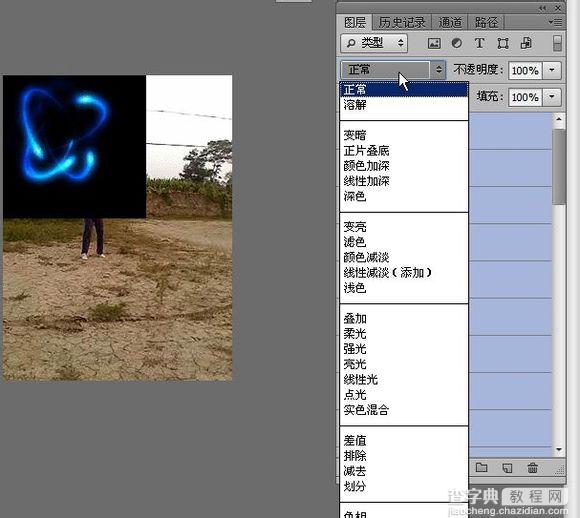Select 线性减淡（添加） blend mode
The height and width of the screenshot is (518, 580).
coord(404,273)
